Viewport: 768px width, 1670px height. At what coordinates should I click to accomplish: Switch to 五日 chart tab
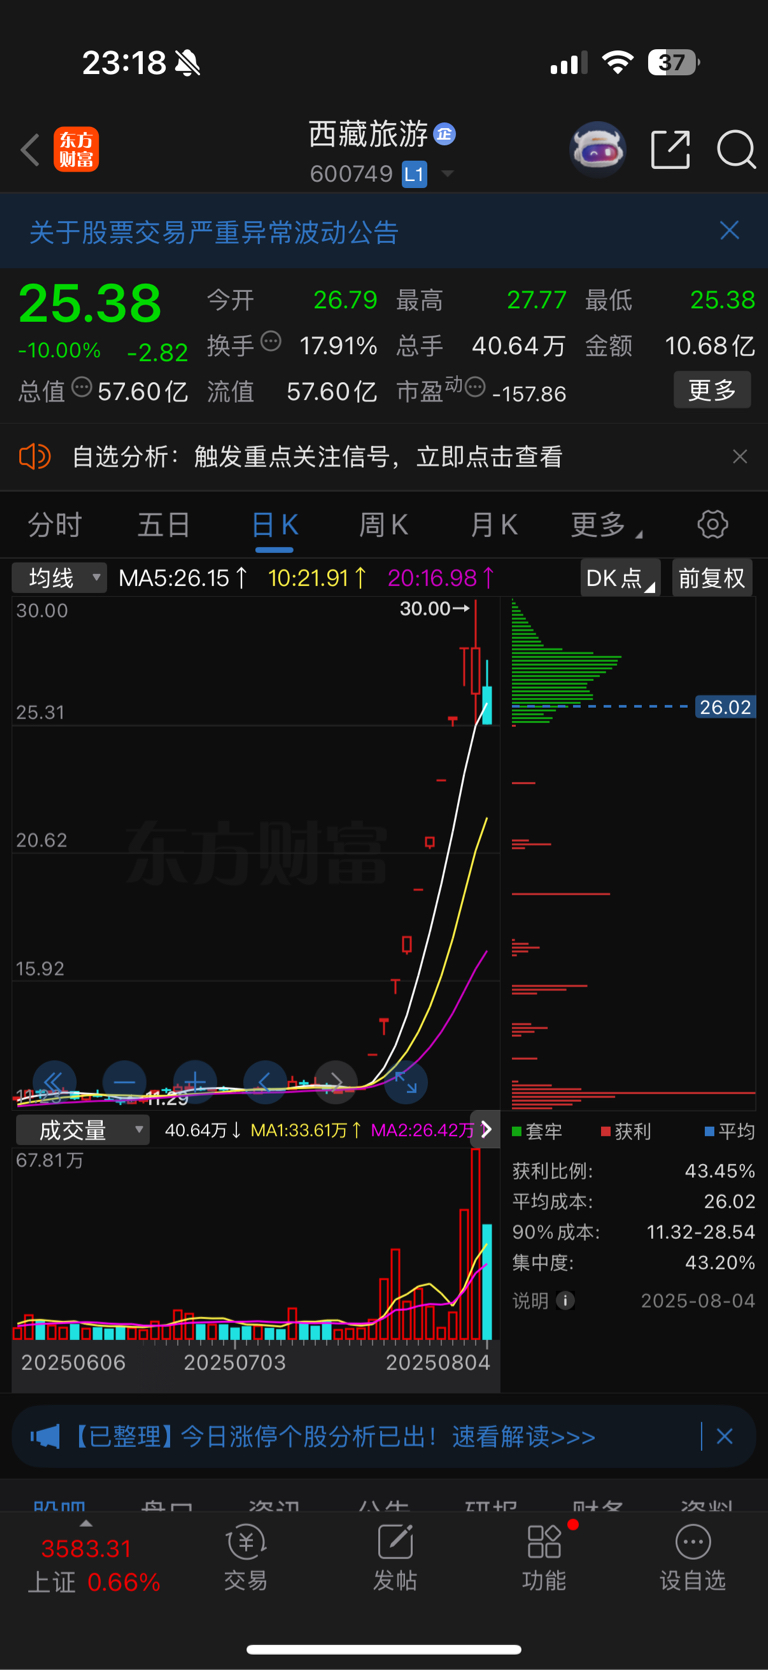pyautogui.click(x=164, y=524)
